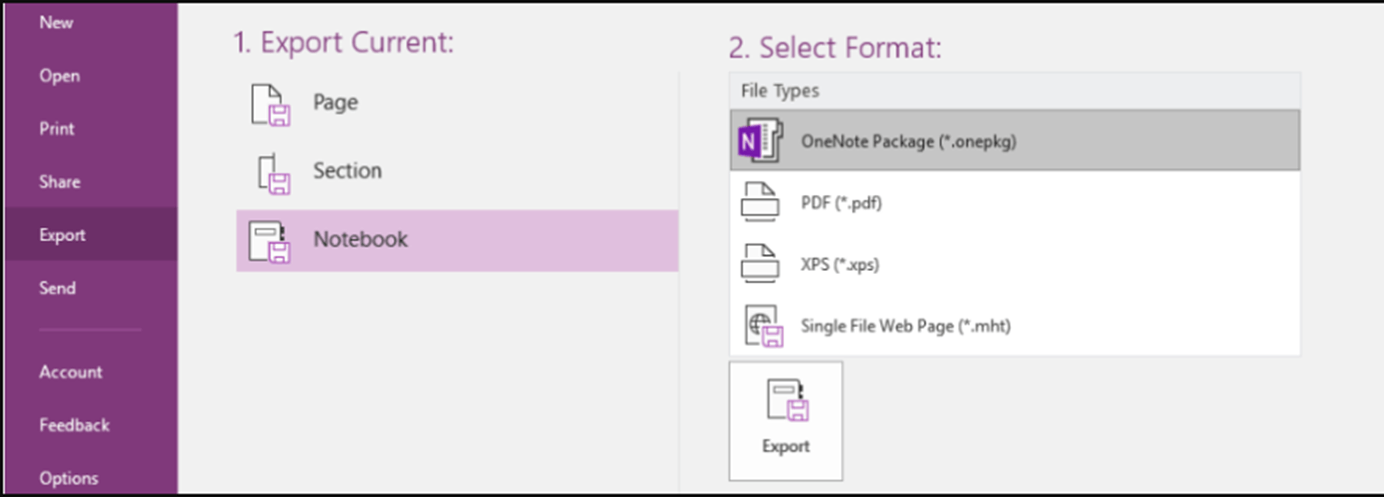Viewport: 1384px width, 497px height.
Task: Open the Feedback page
Action: pyautogui.click(x=74, y=425)
